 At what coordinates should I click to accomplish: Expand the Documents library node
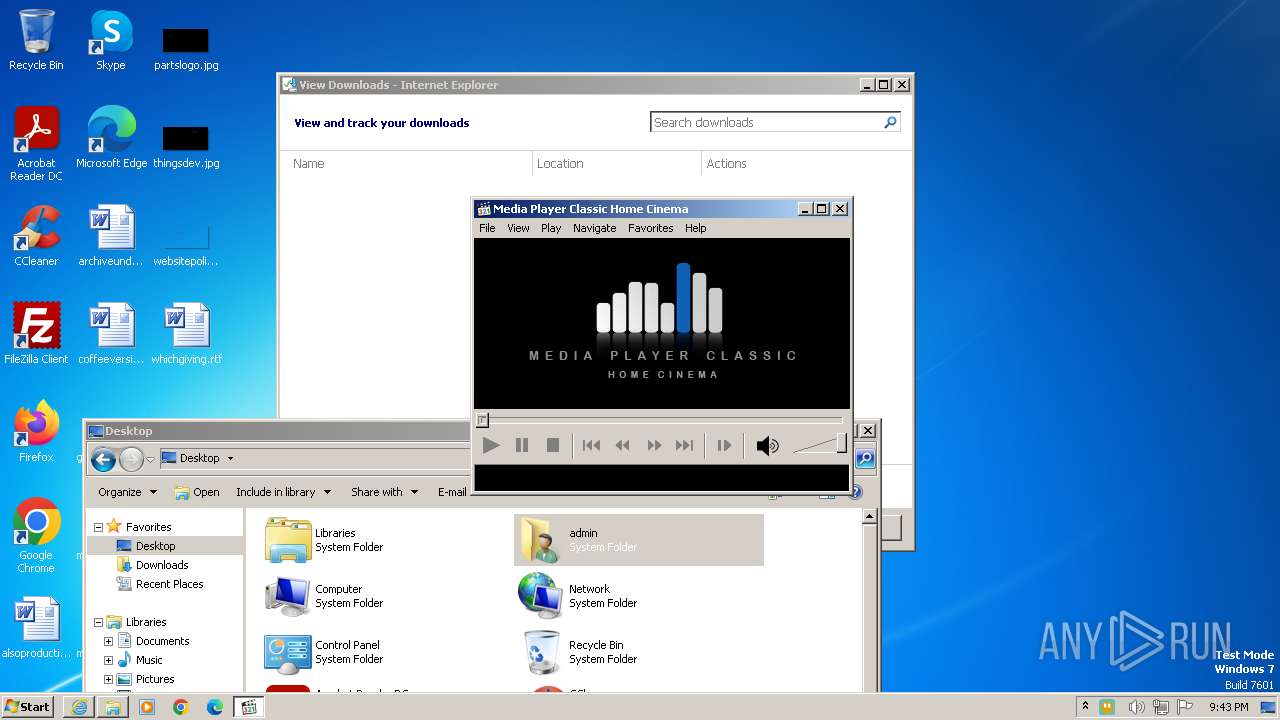pos(109,641)
